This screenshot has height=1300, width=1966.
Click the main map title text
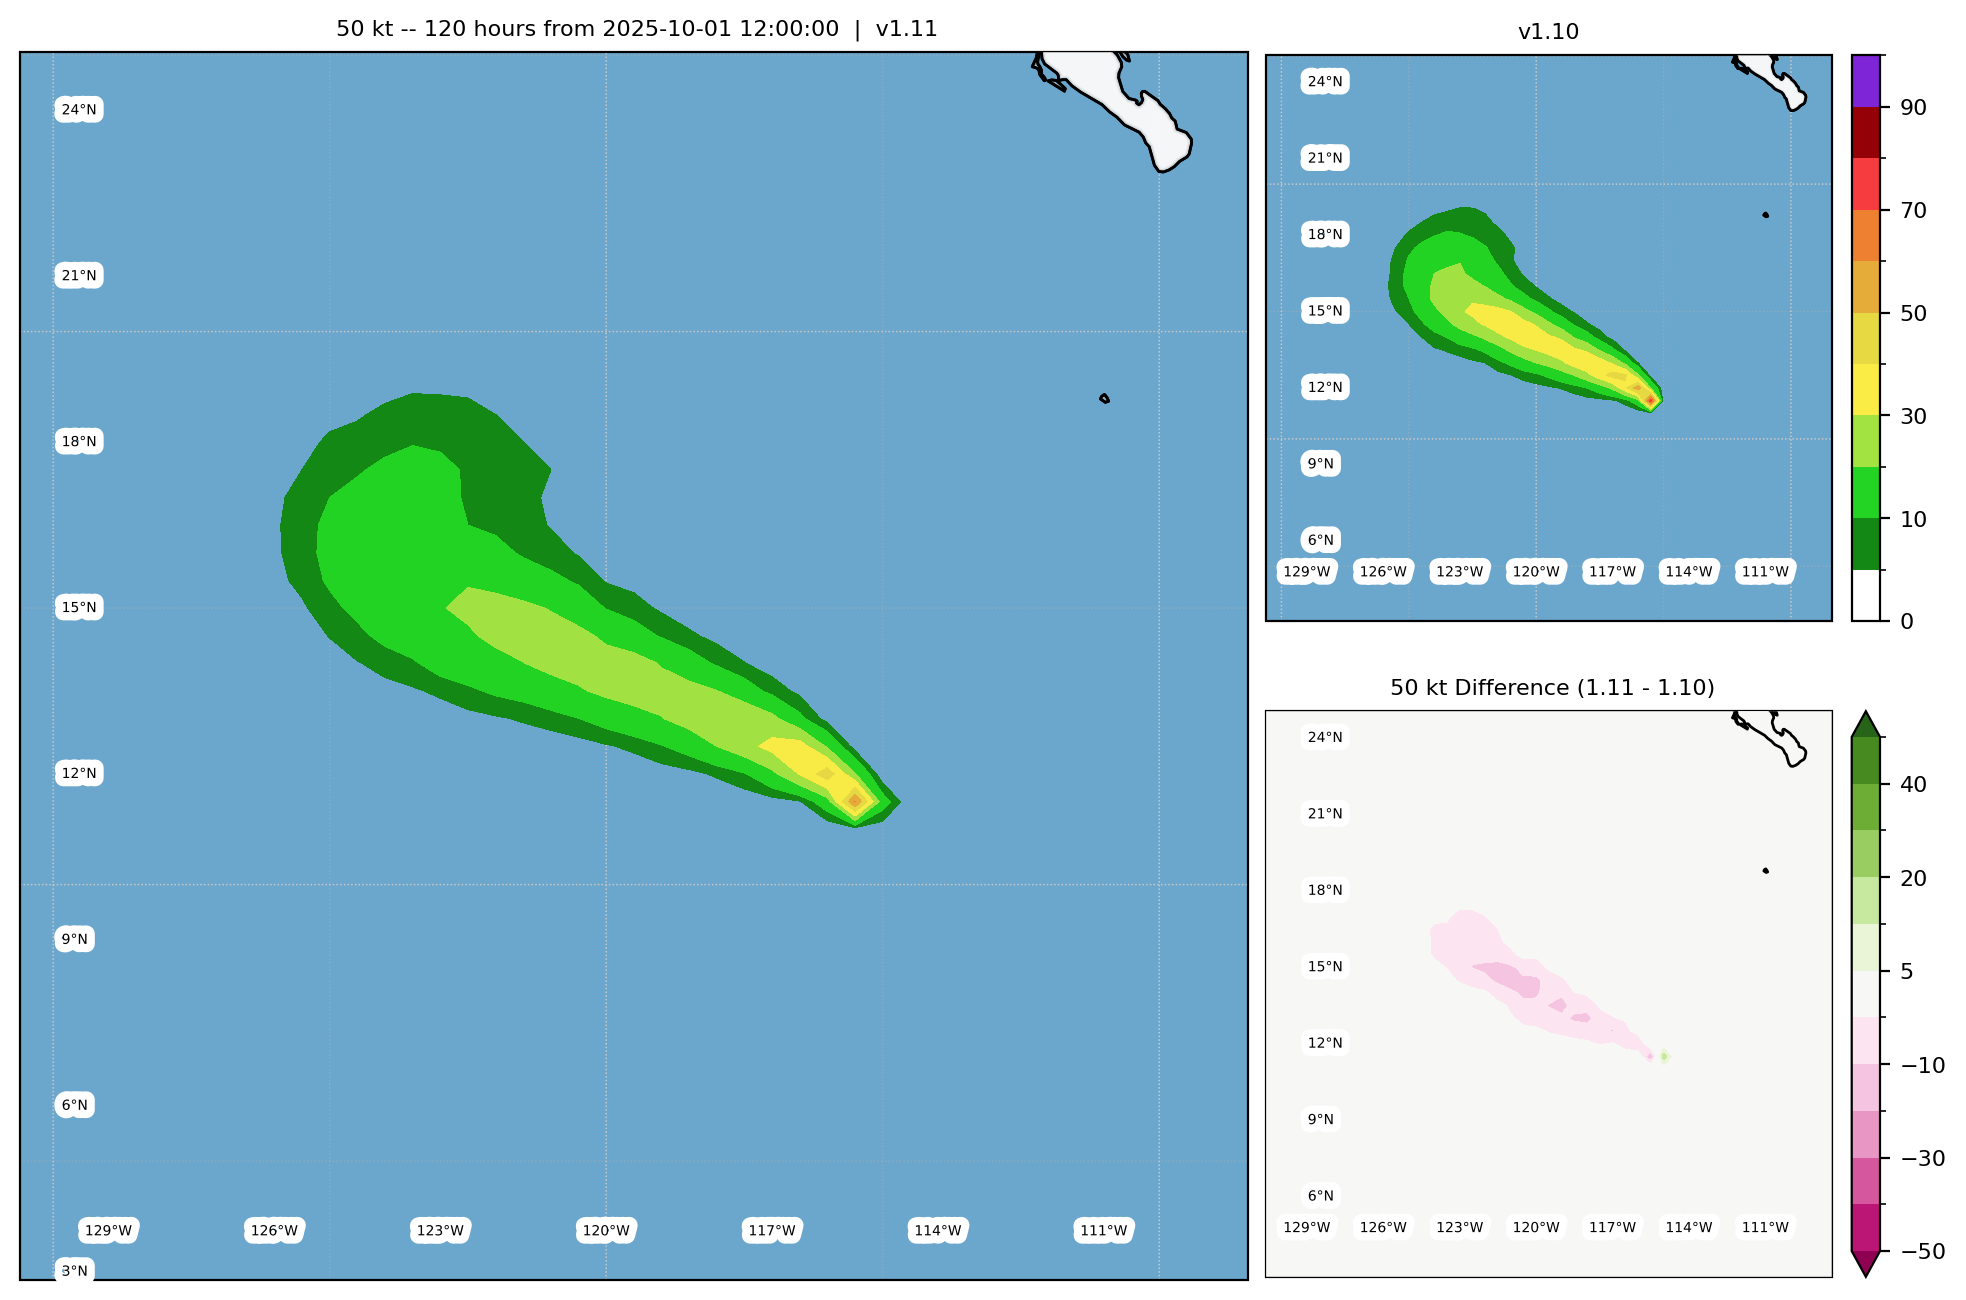[636, 29]
